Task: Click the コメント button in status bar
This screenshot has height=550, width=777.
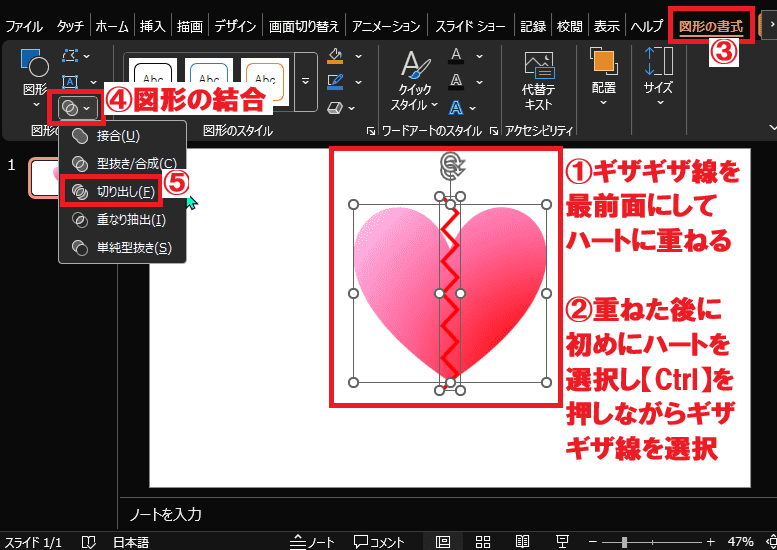Action: tap(379, 542)
